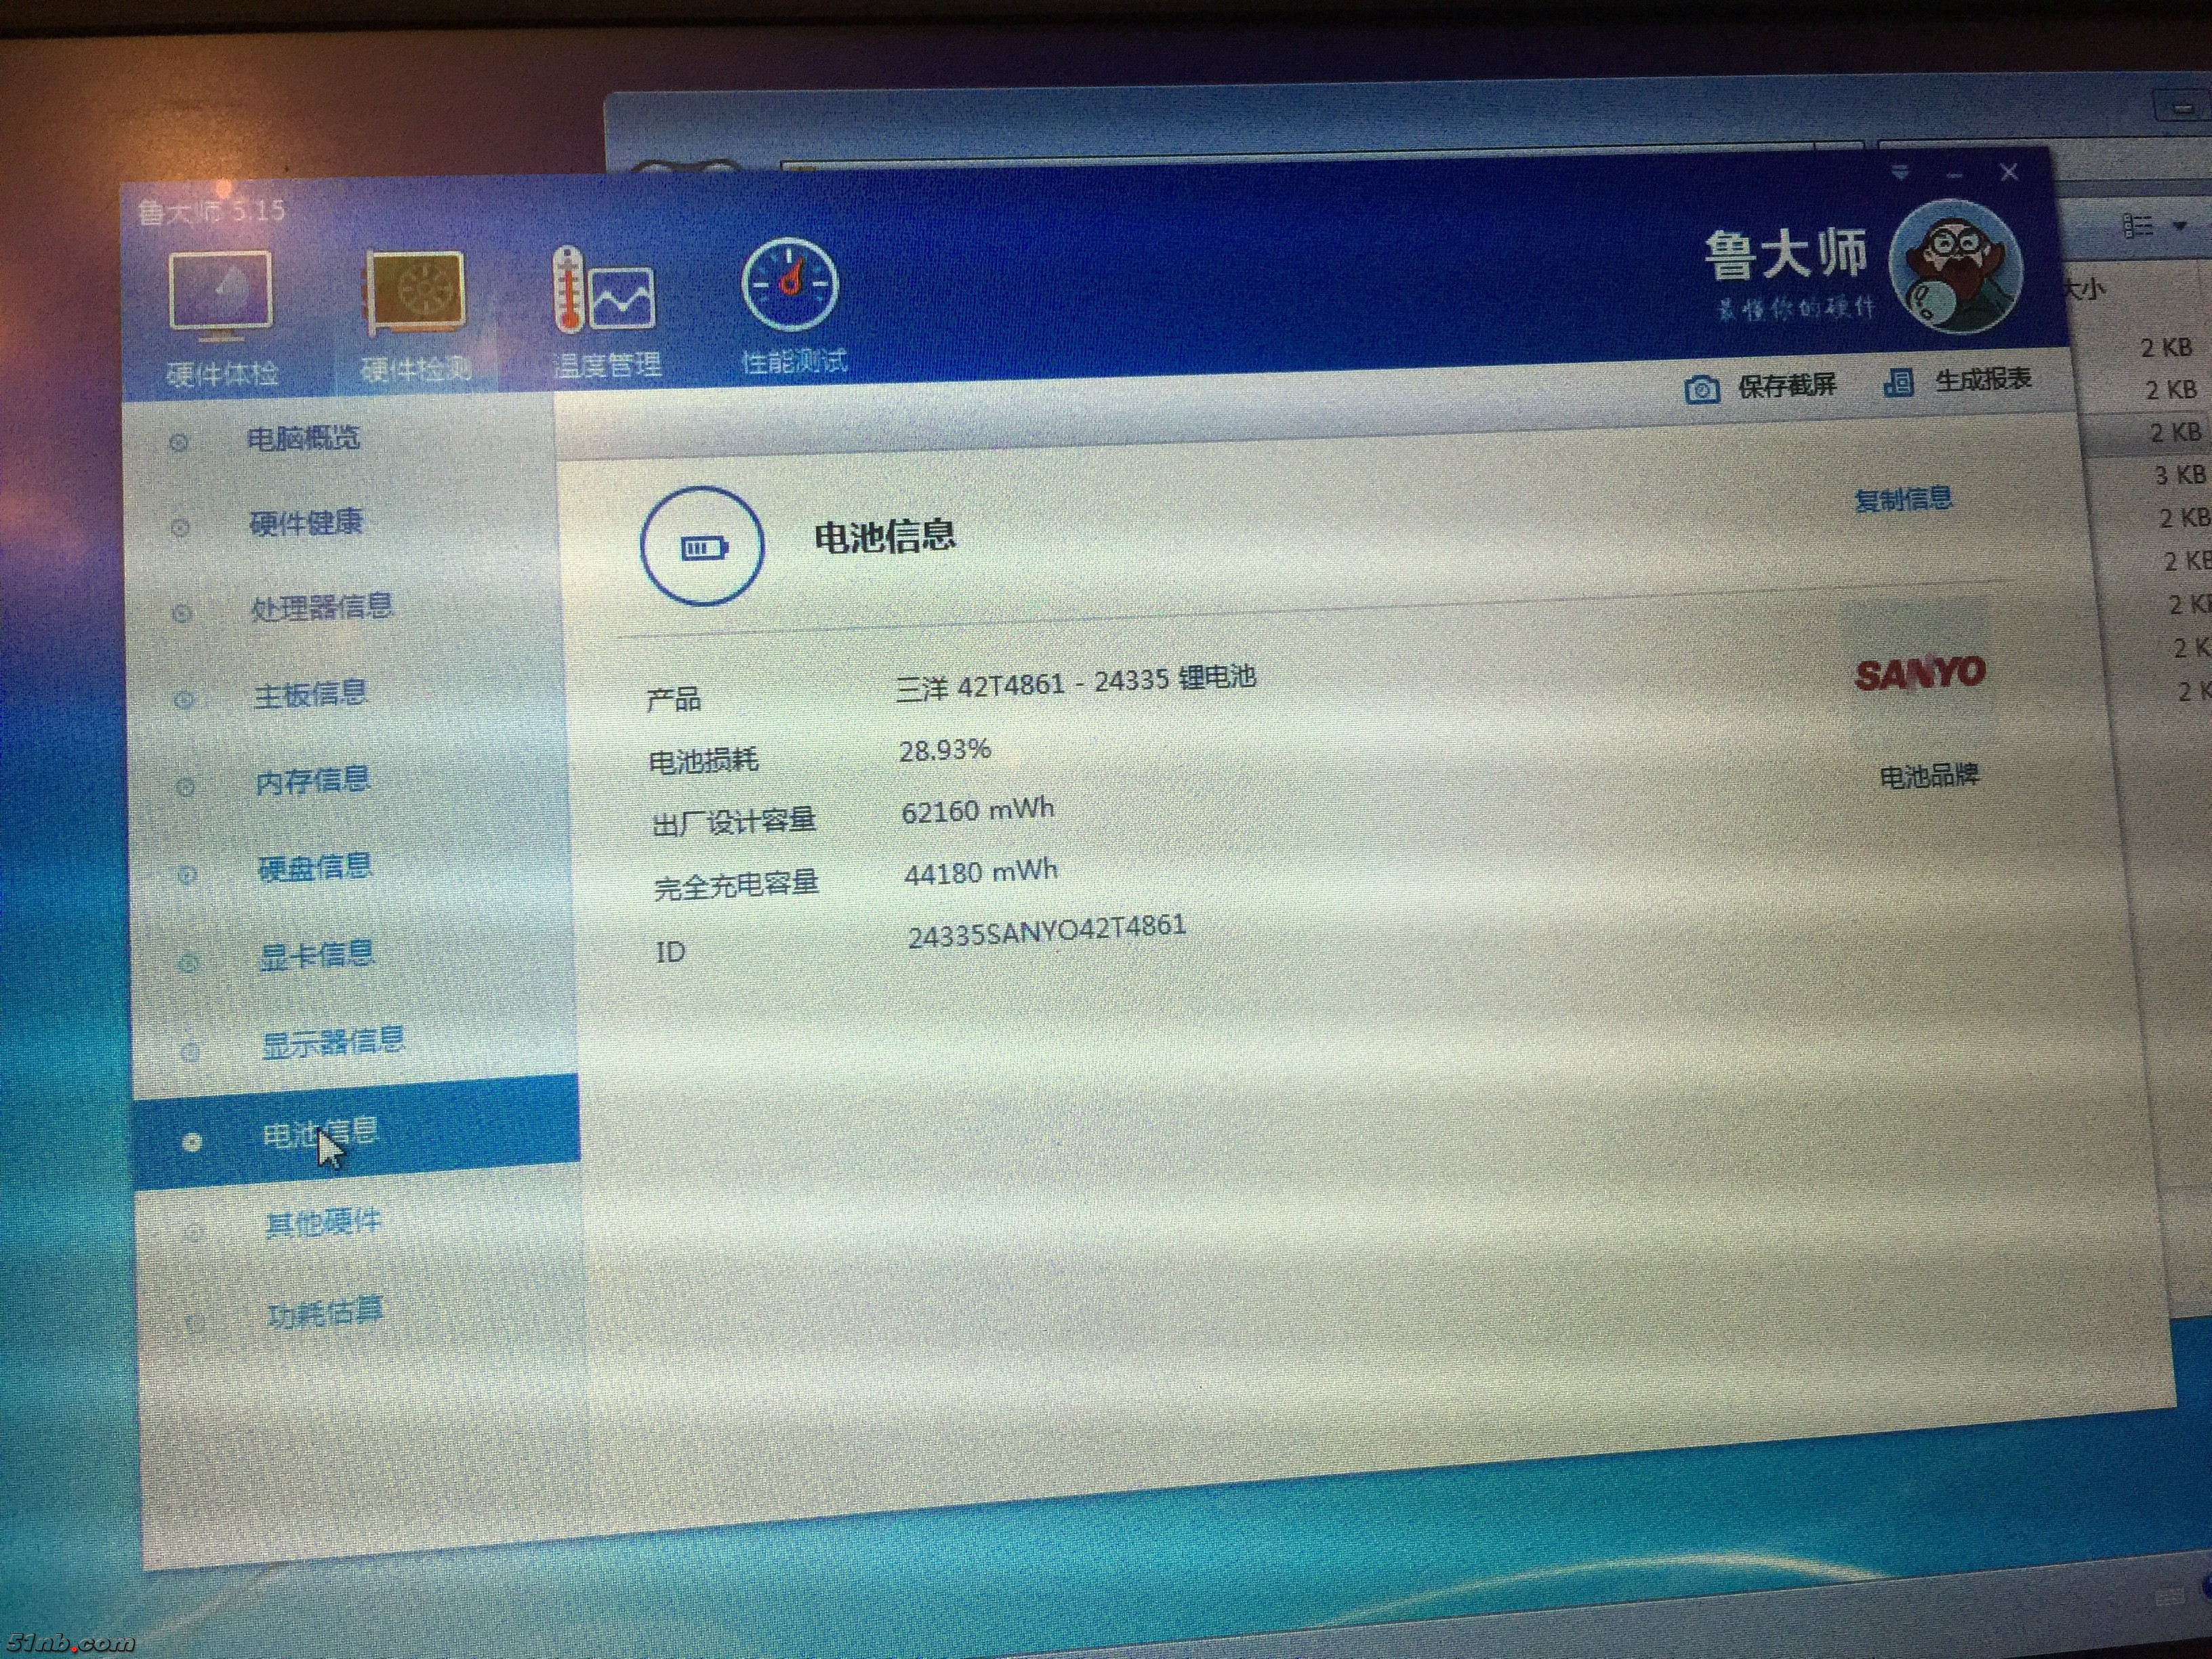Viewport: 2212px width, 1659px height.
Task: Click the 出厂设计容量 field label
Action: tap(734, 822)
